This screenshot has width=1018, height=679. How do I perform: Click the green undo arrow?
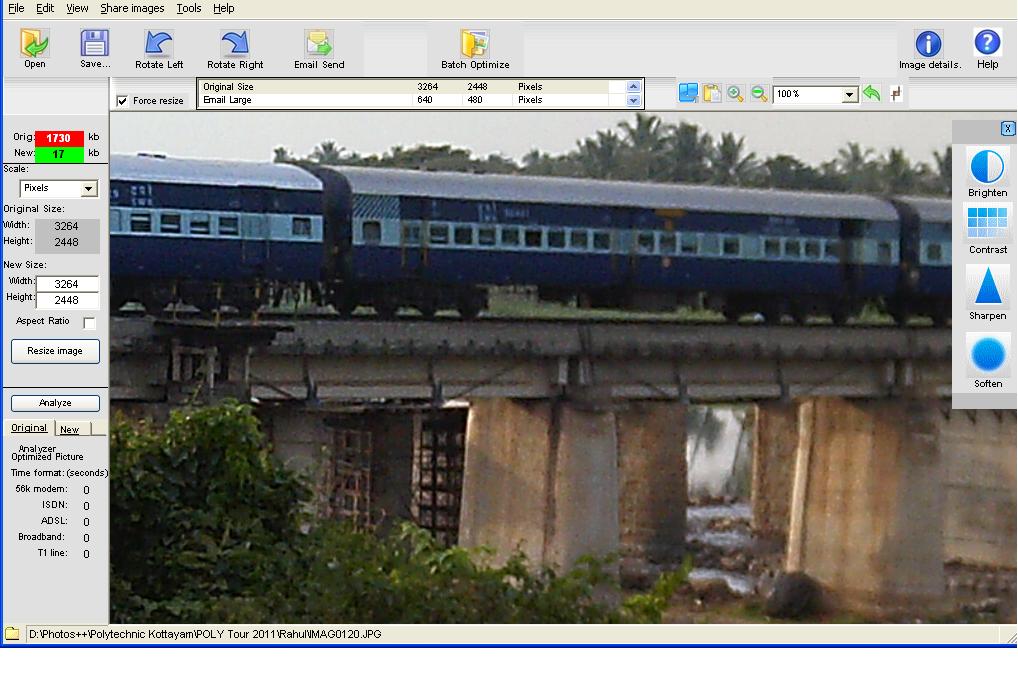pos(872,93)
